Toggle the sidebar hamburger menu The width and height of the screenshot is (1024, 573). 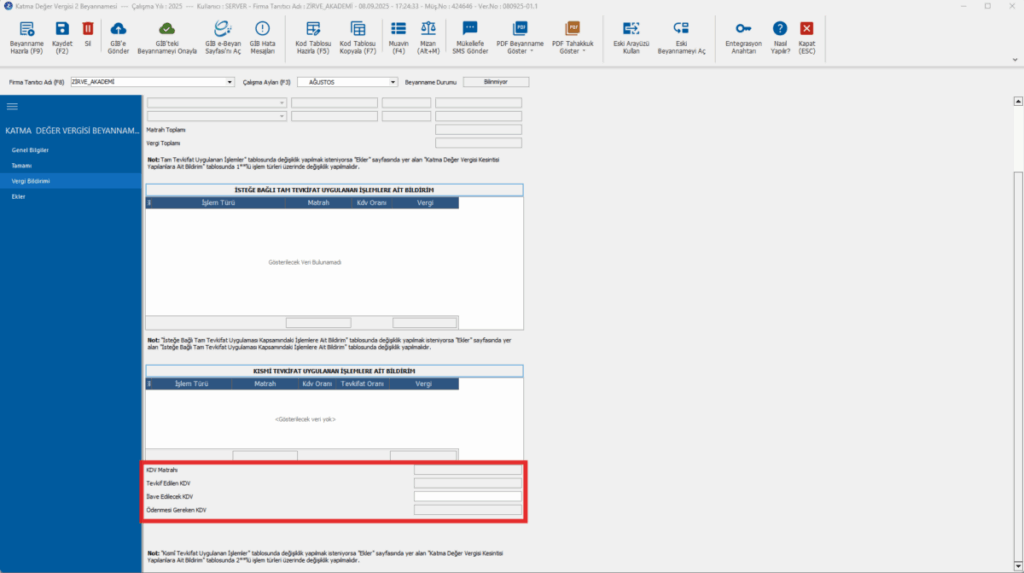click(x=12, y=106)
